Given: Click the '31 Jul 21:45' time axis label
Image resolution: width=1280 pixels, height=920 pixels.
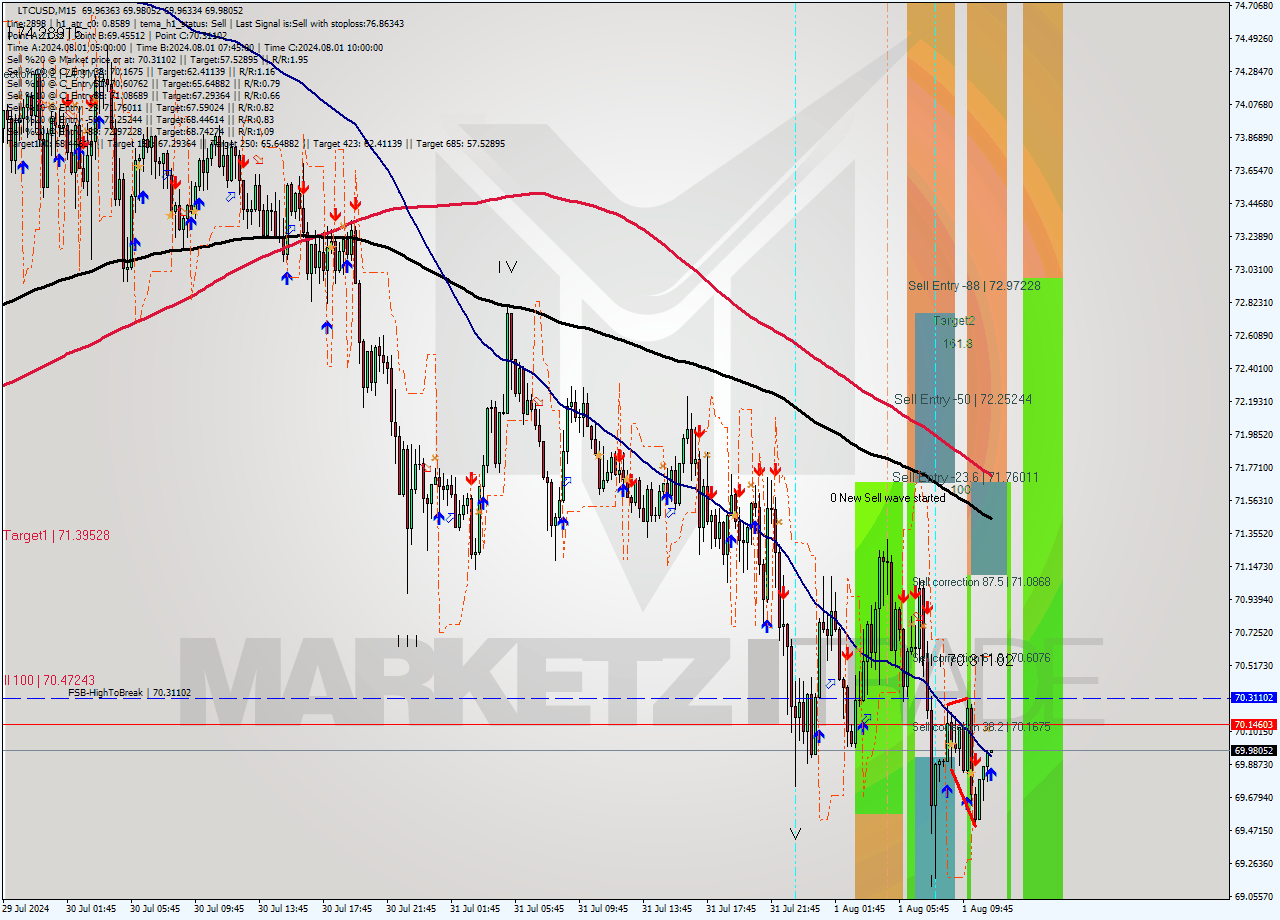Looking at the screenshot, I should (x=795, y=909).
